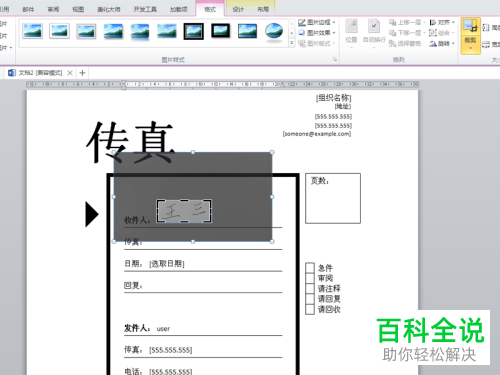
Task: Check the 急件 checkbox
Action: pyautogui.click(x=310, y=268)
